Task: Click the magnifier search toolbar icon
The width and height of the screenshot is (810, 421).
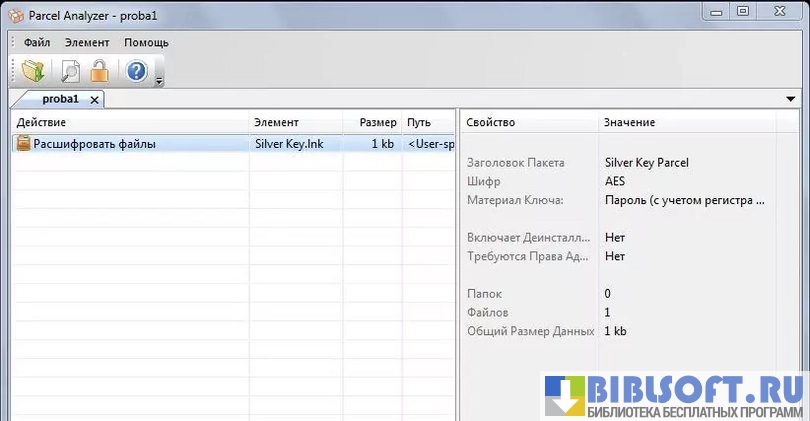Action: [69, 71]
